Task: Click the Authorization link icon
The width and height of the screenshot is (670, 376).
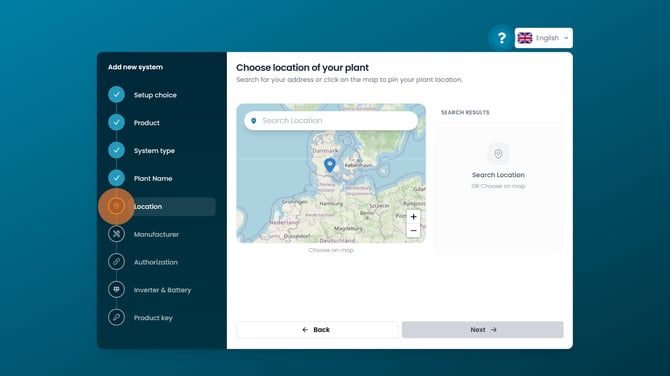Action: coord(116,262)
